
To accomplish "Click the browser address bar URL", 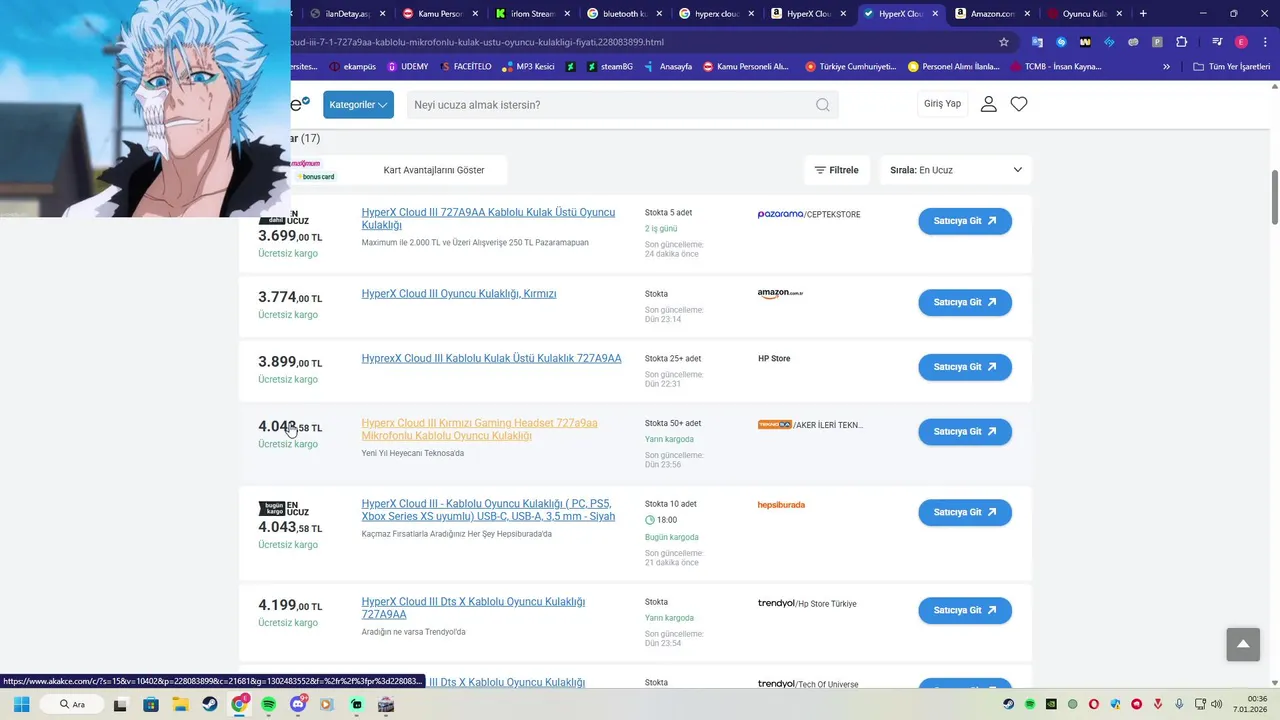I will pos(640,42).
